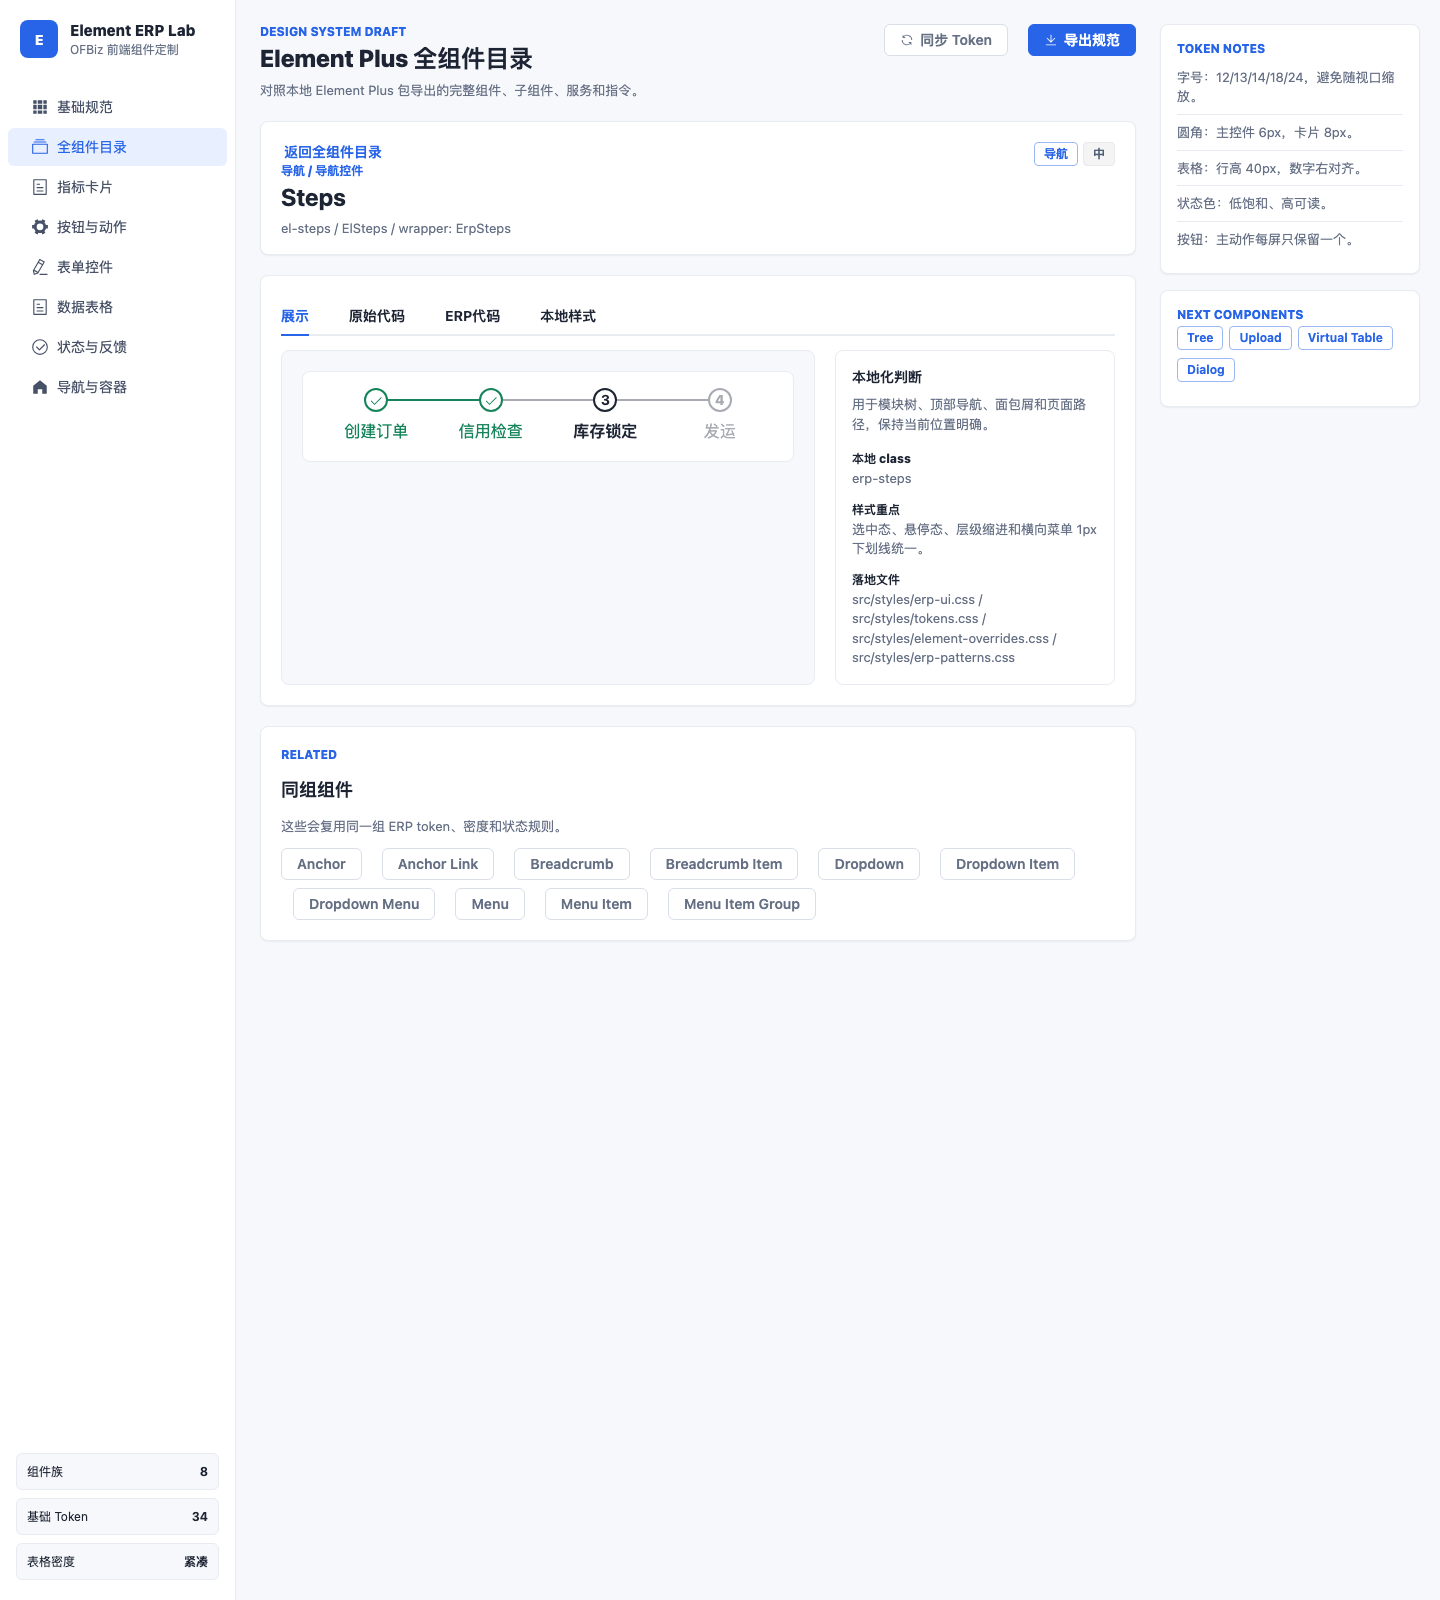The height and width of the screenshot is (1600, 1440).
Task: Follow the 返回全组件目录 link
Action: click(x=333, y=152)
